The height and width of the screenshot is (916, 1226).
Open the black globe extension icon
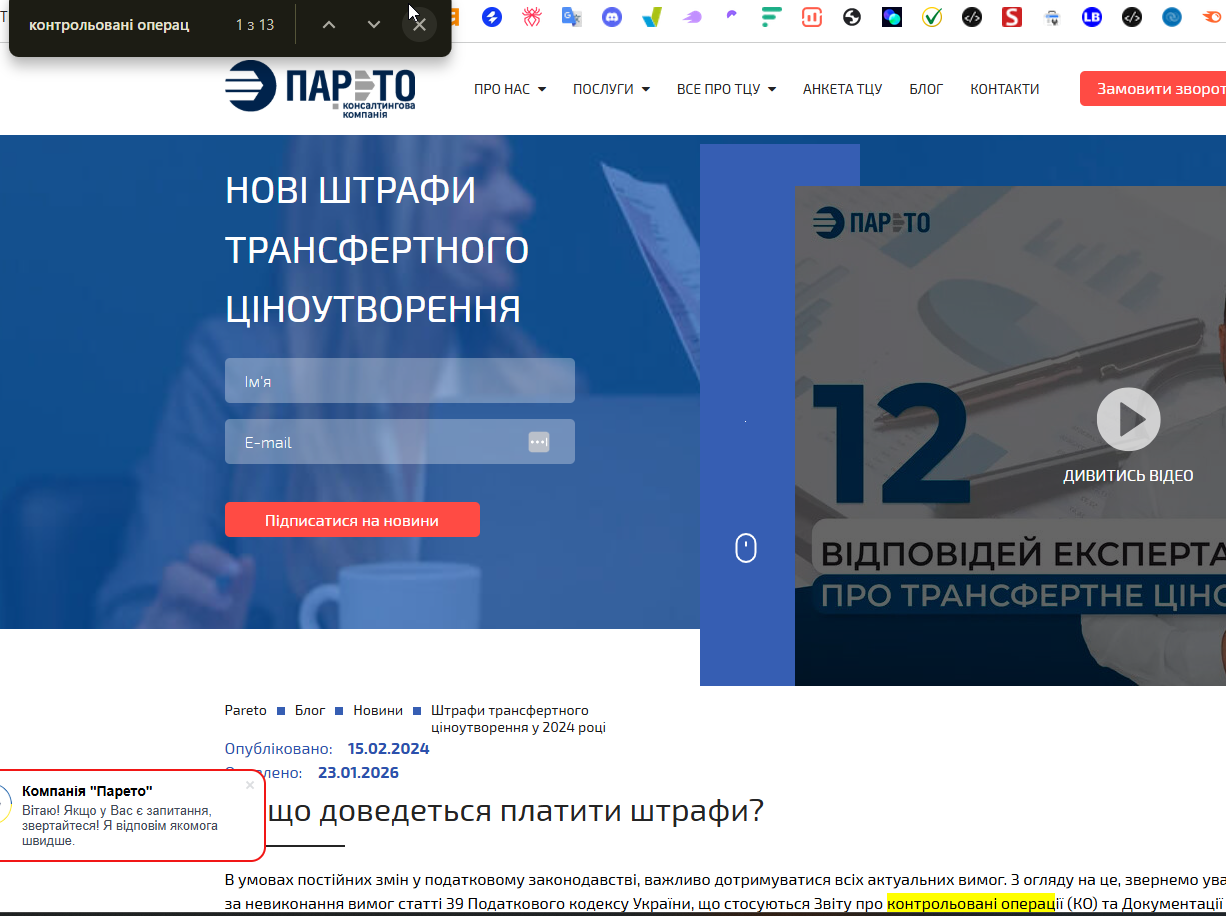coord(852,17)
